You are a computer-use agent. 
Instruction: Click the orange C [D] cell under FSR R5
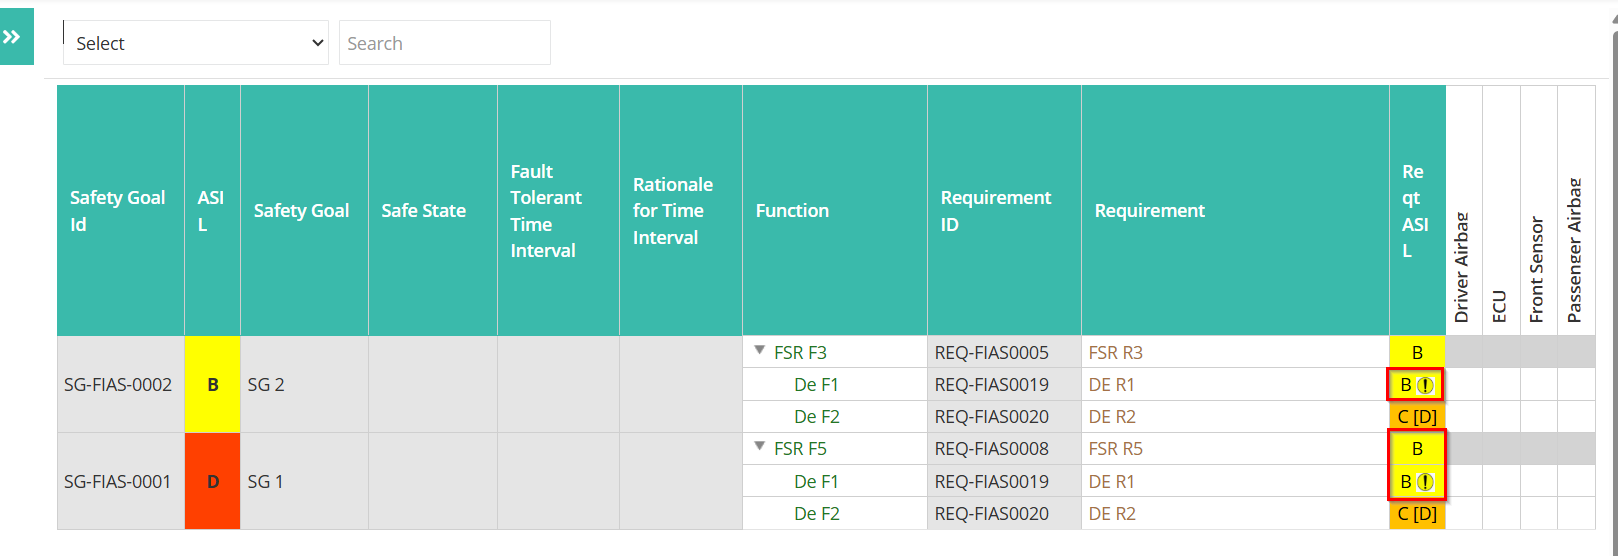1417,514
